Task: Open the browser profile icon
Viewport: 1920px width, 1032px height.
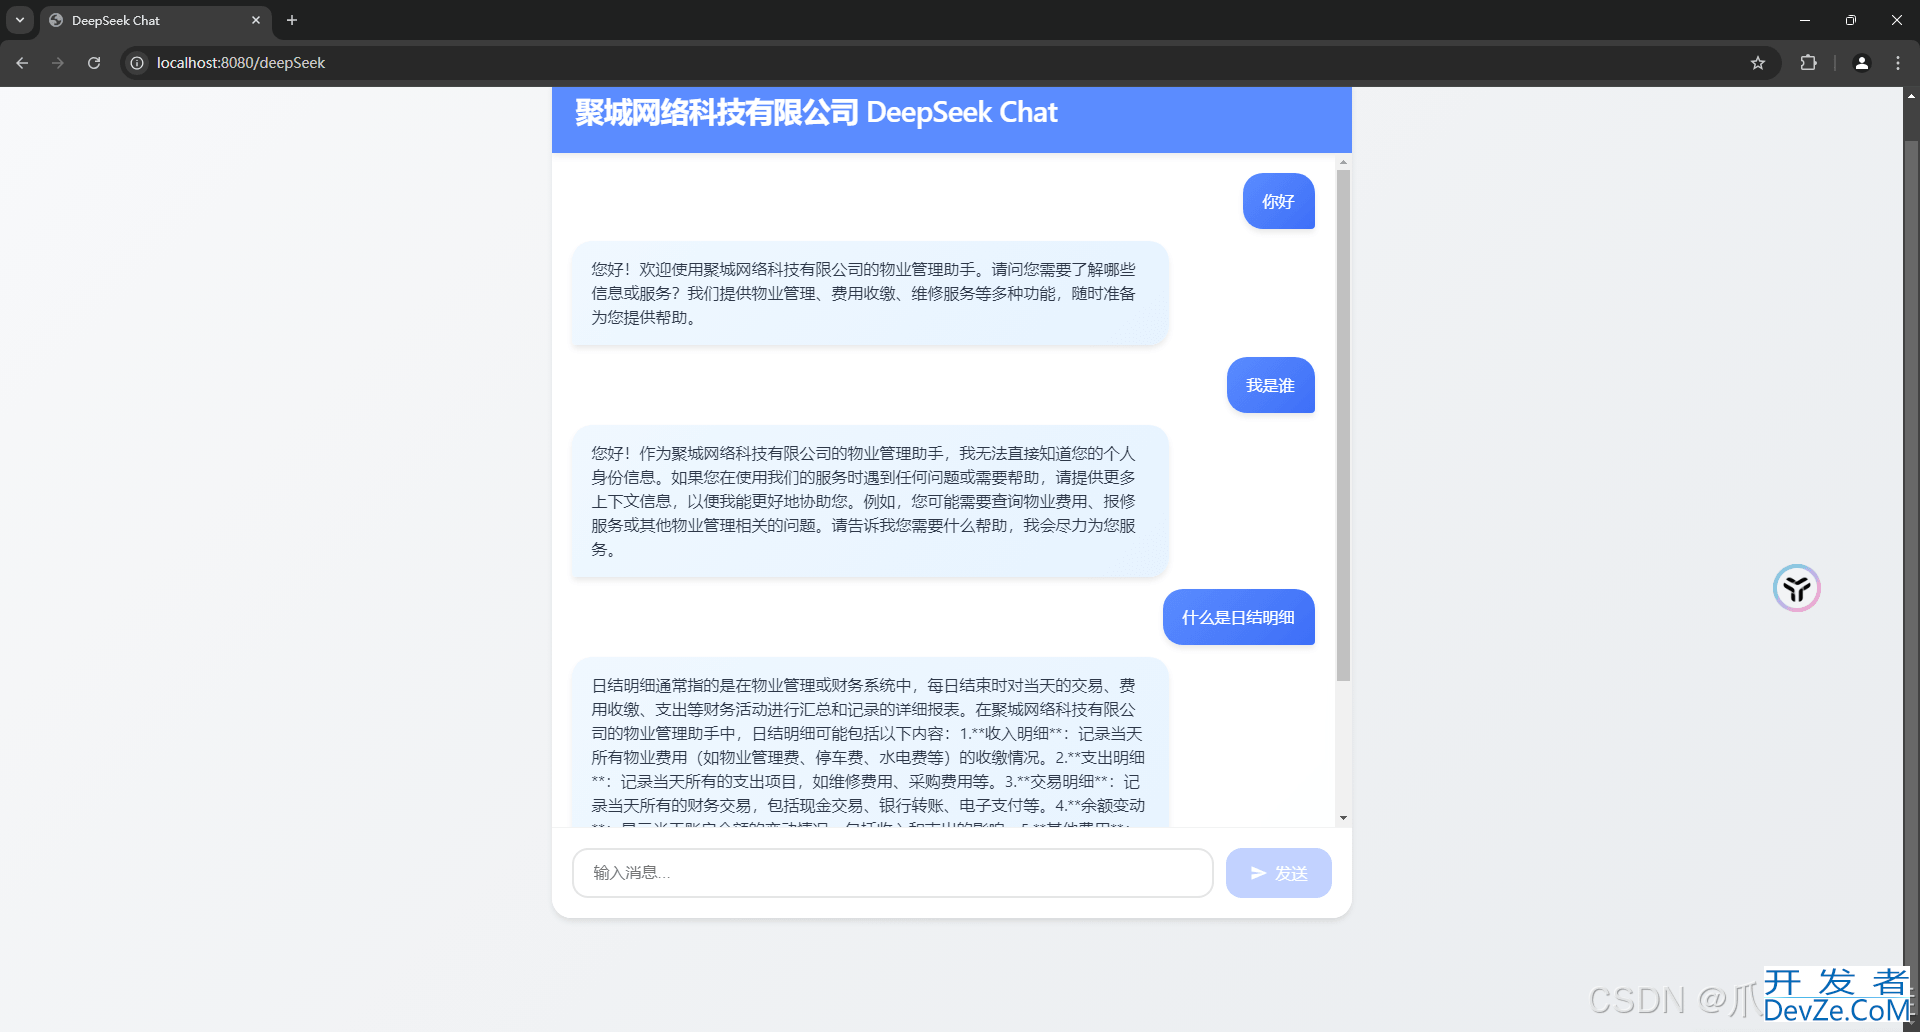Action: pos(1862,63)
